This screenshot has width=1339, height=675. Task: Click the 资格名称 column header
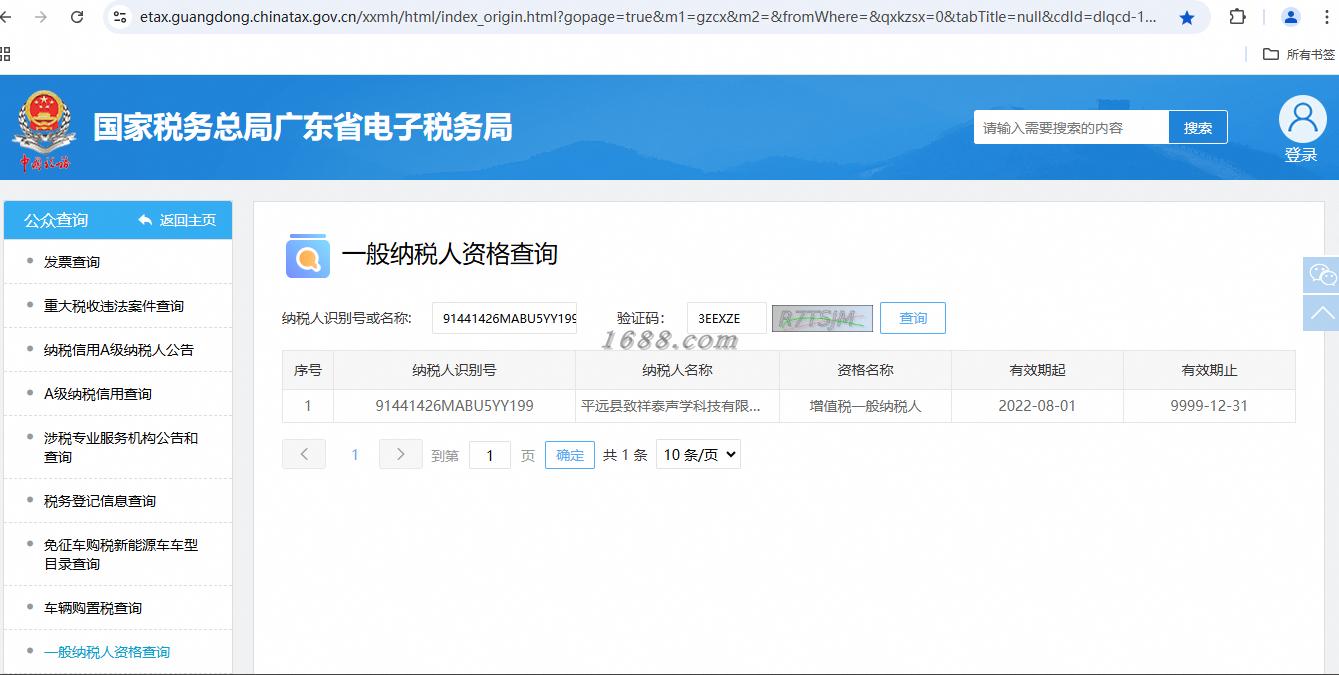pos(865,370)
